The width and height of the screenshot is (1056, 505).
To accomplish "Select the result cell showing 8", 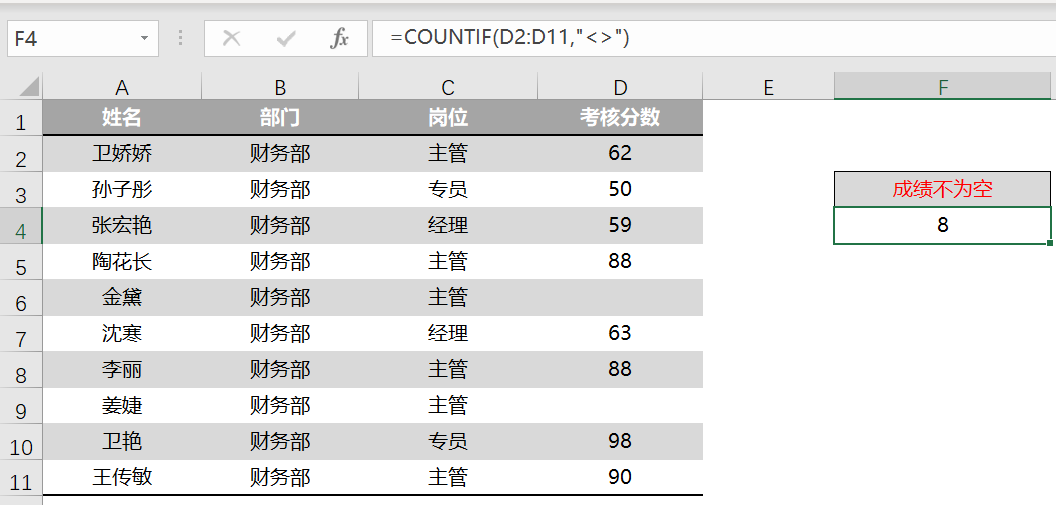I will click(943, 225).
